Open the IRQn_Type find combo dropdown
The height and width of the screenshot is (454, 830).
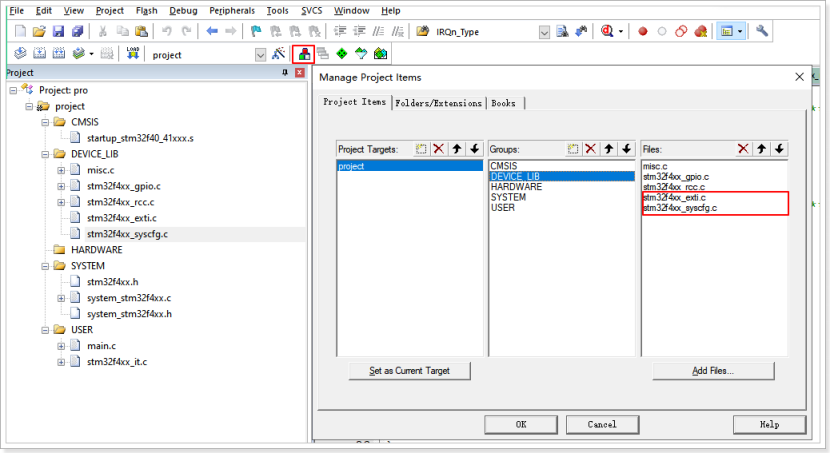544,32
